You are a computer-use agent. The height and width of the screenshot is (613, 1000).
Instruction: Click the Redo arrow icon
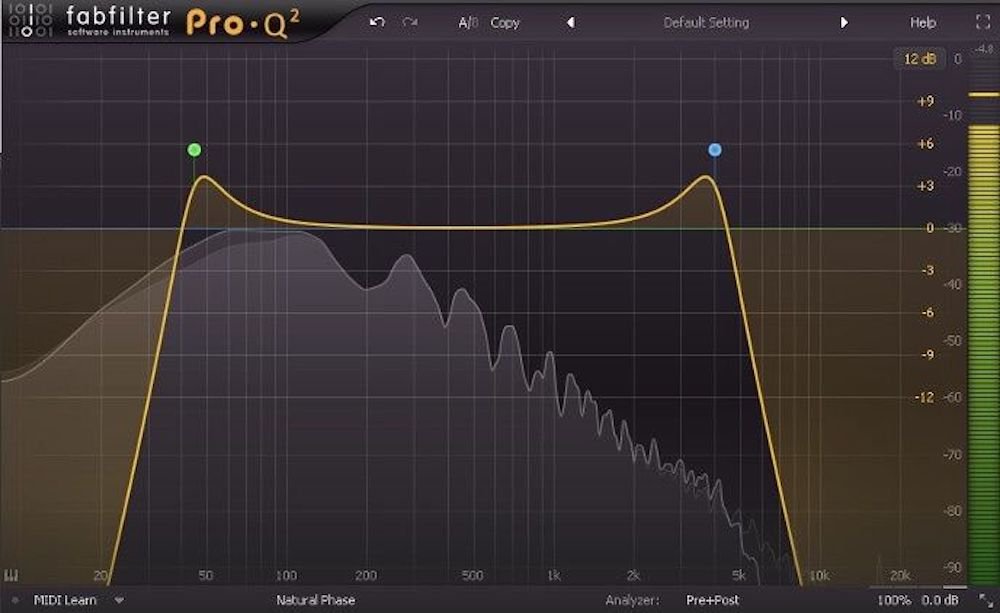(x=408, y=22)
